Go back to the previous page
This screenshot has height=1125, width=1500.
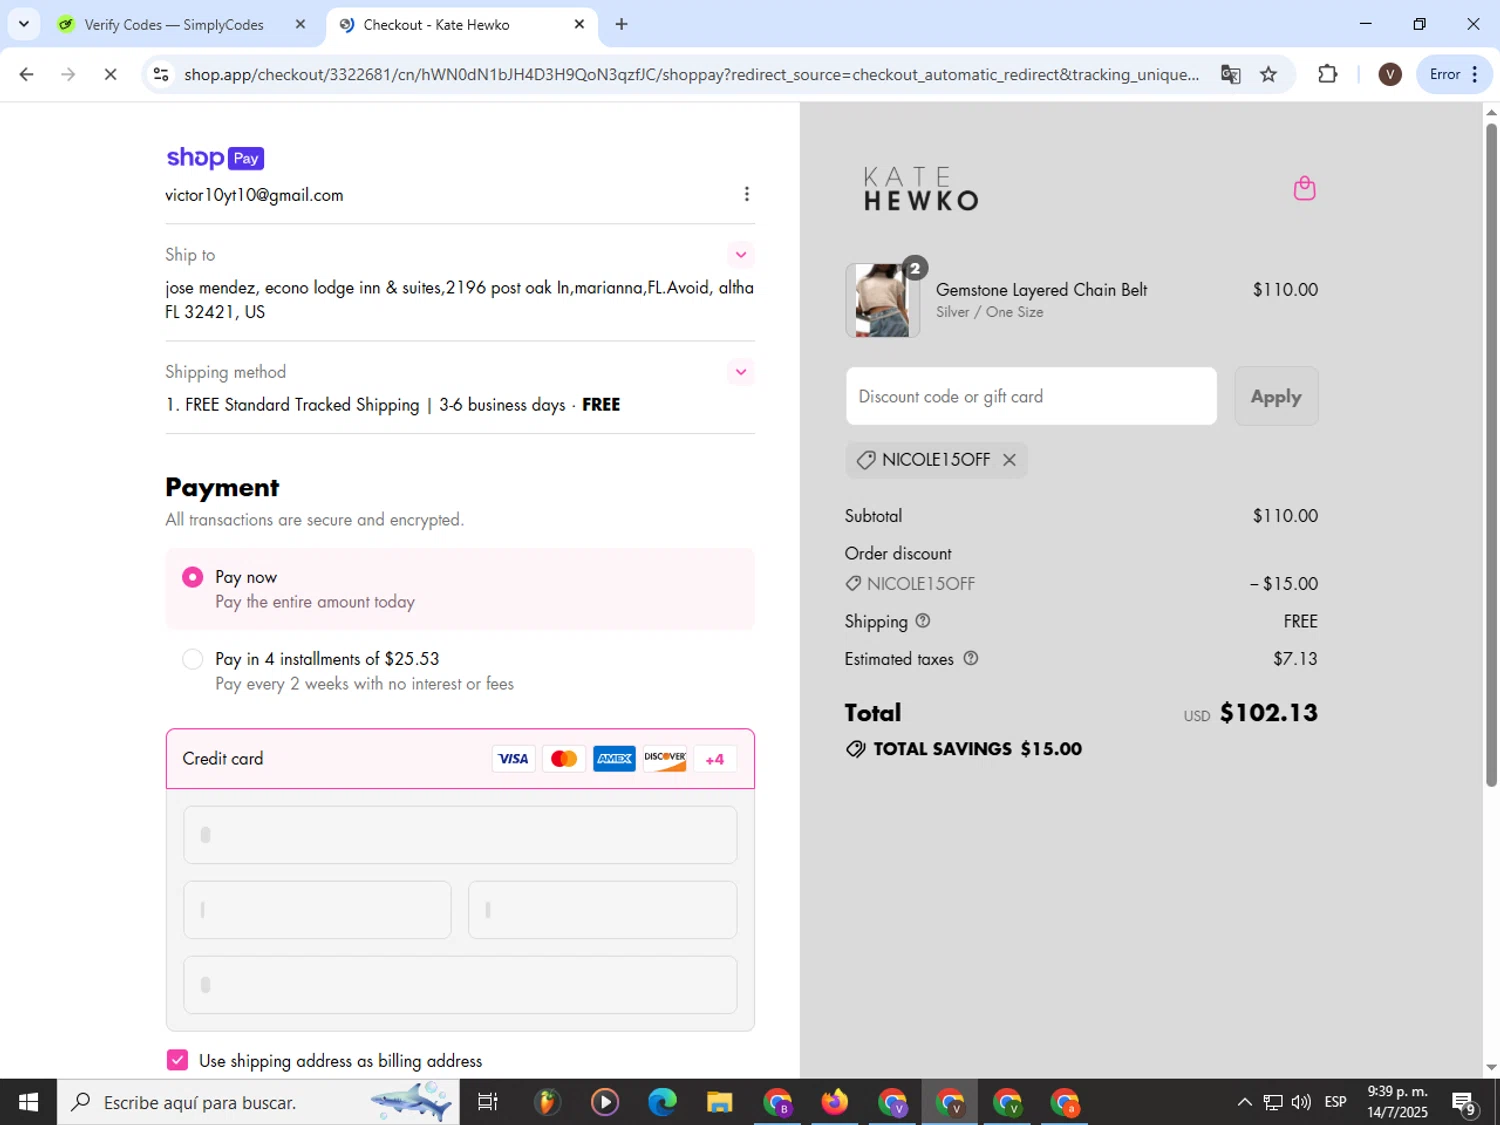pos(27,74)
